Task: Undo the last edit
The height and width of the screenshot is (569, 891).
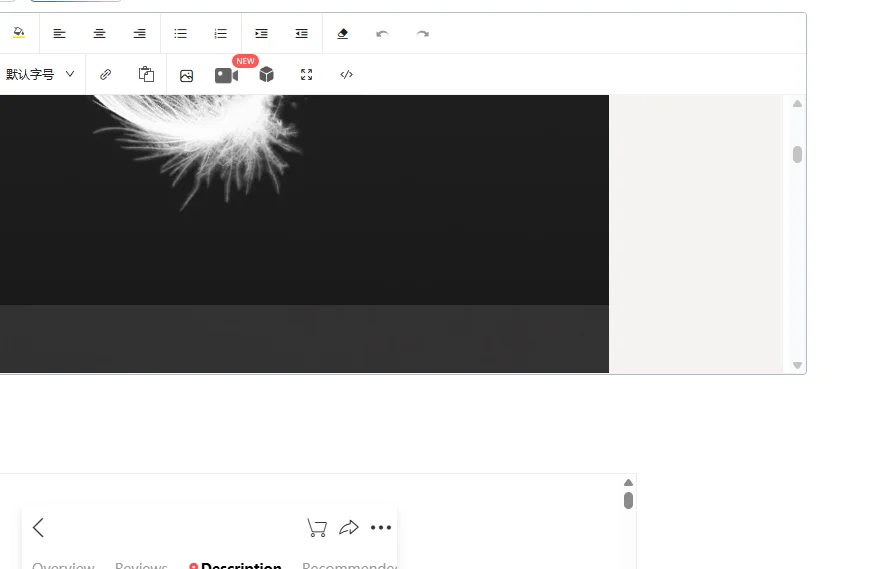Action: [382, 34]
